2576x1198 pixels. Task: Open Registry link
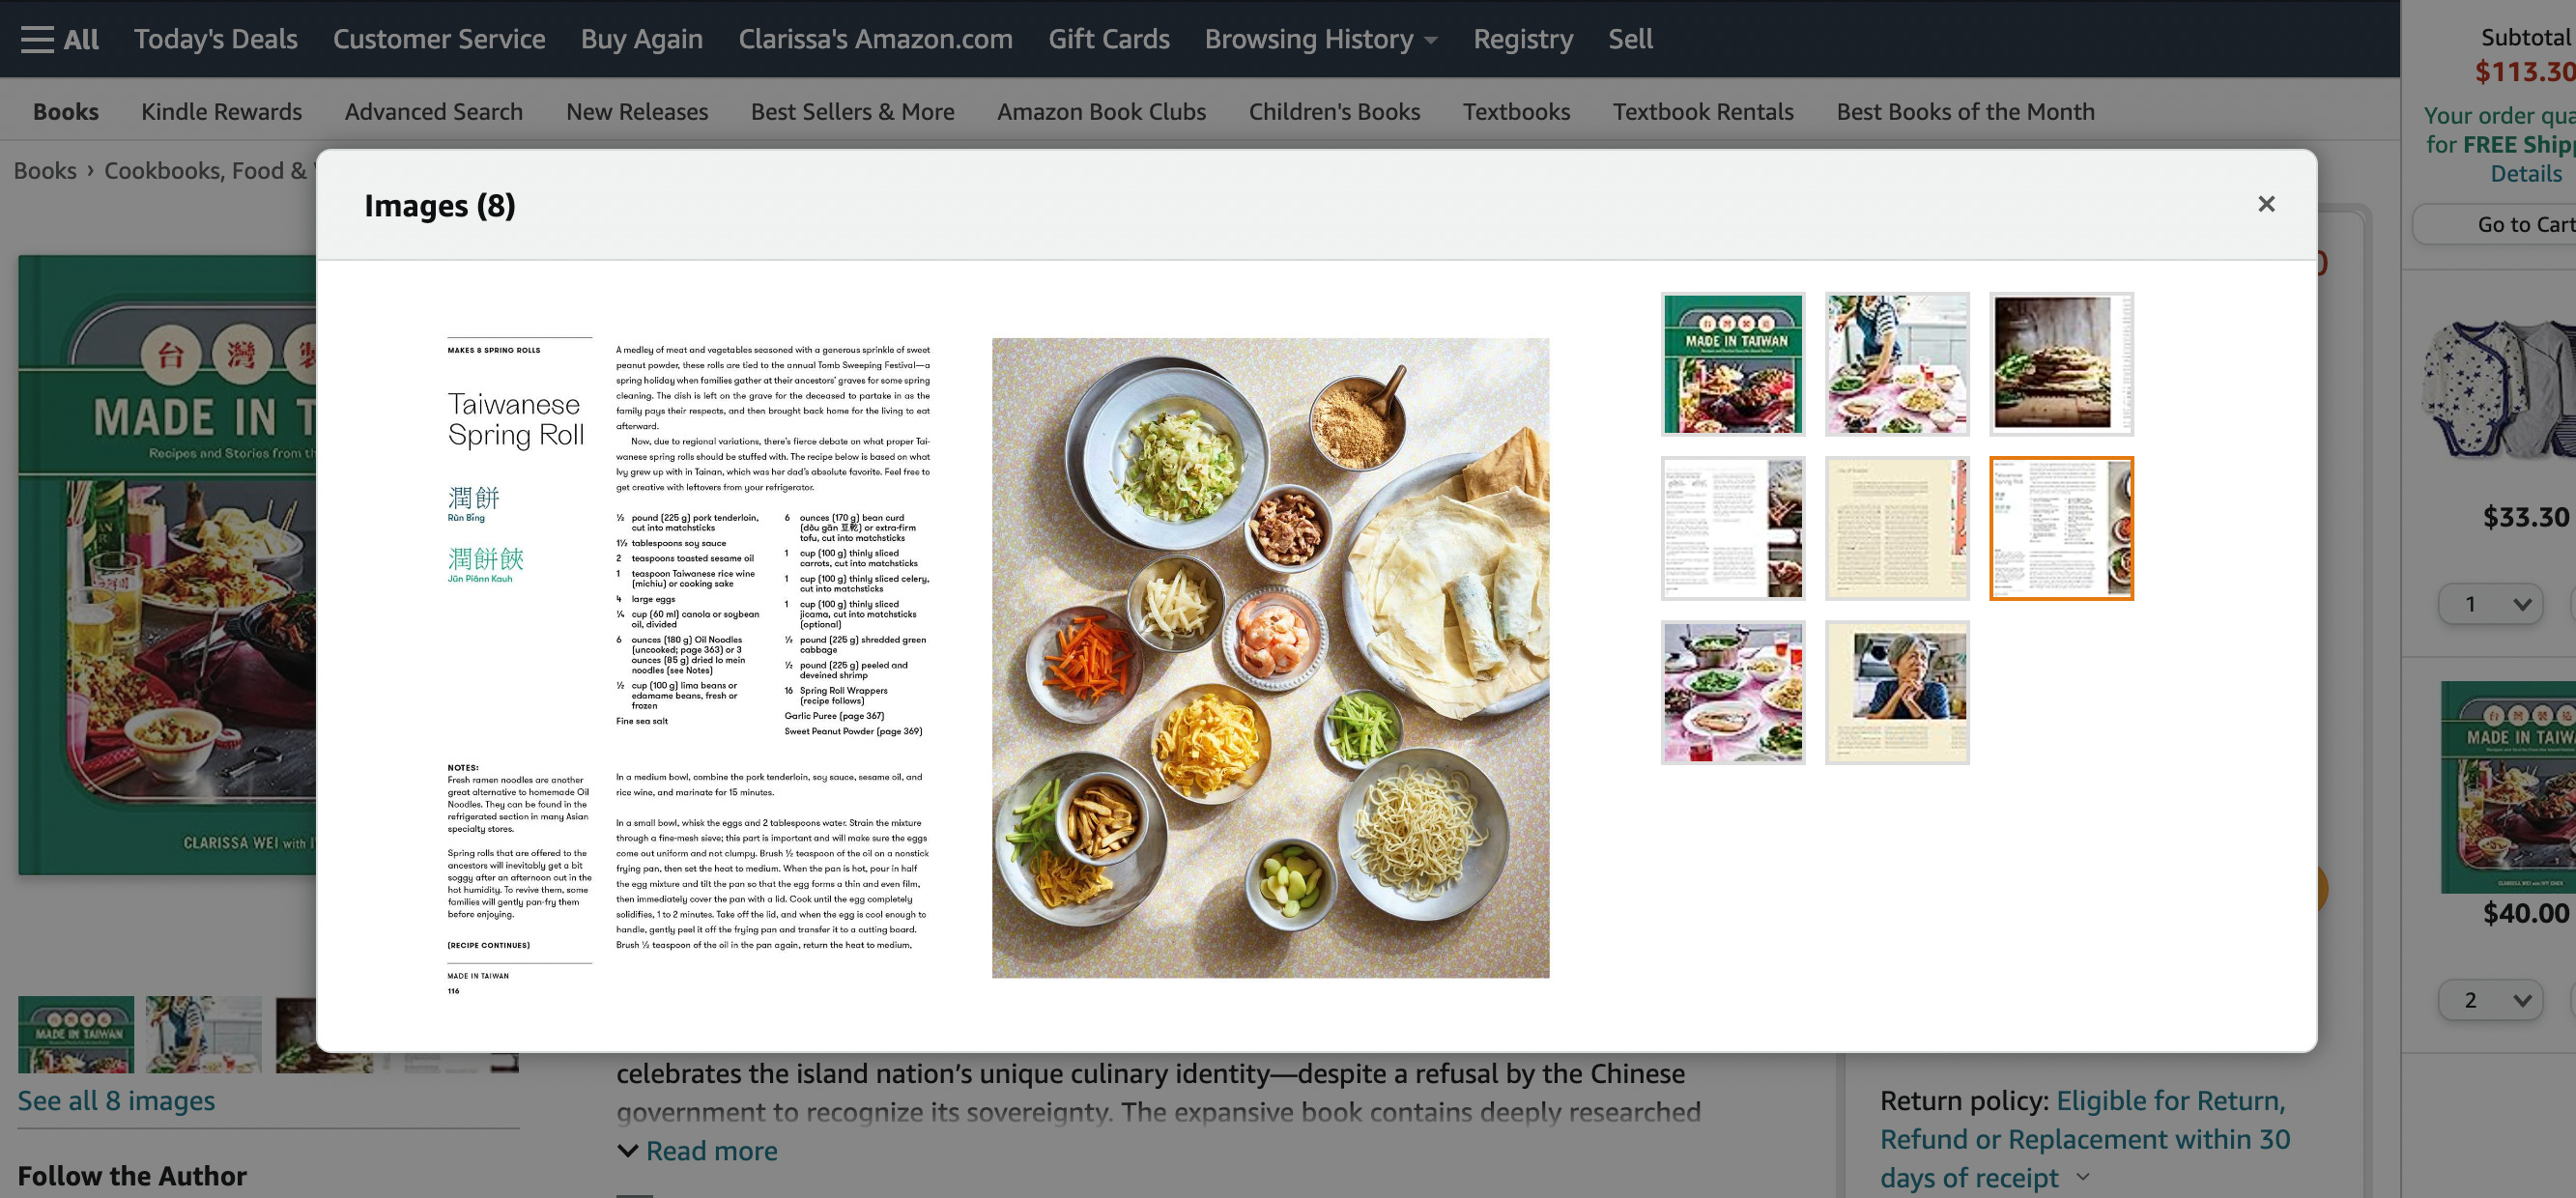[x=1523, y=39]
